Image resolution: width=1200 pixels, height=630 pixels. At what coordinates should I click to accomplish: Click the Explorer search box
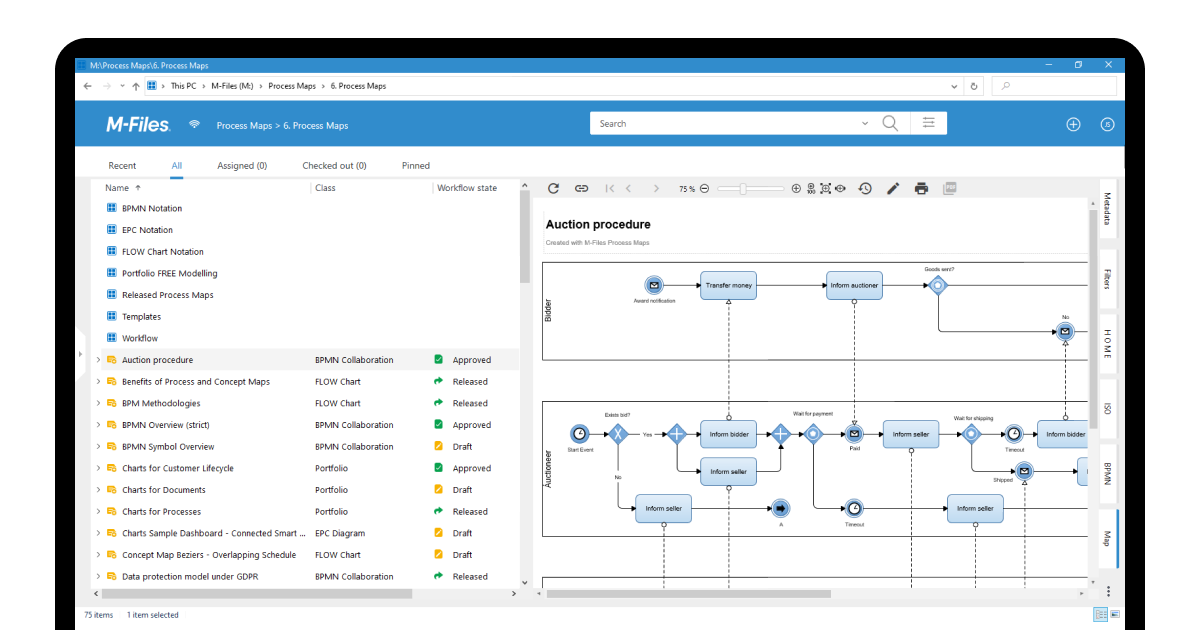pyautogui.click(x=1054, y=86)
